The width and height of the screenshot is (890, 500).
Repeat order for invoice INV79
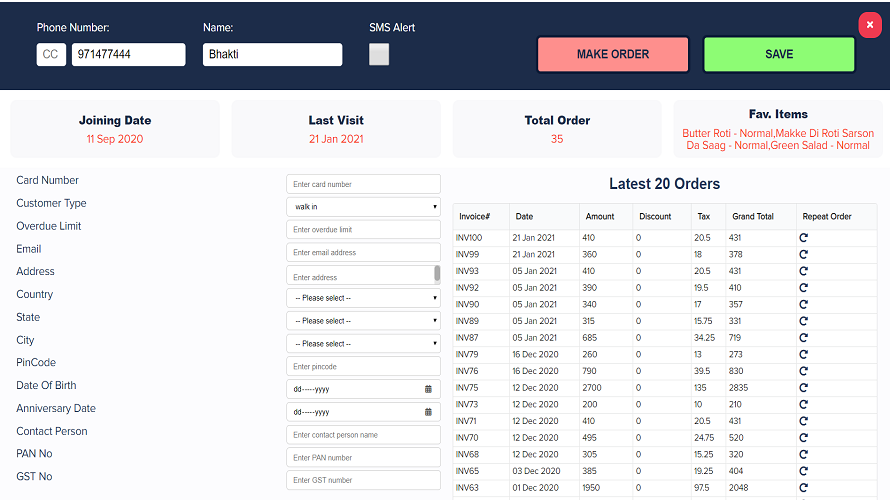point(803,354)
